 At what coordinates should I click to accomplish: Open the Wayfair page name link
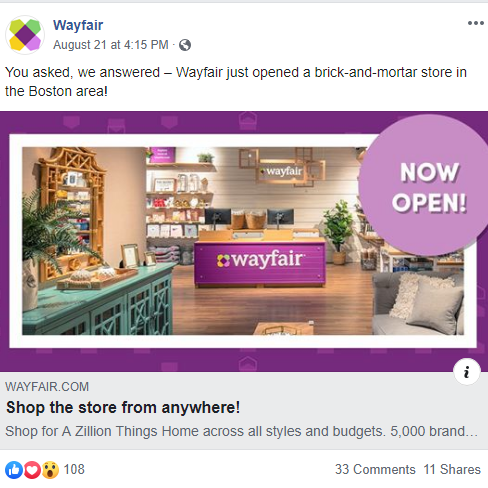click(x=78, y=25)
